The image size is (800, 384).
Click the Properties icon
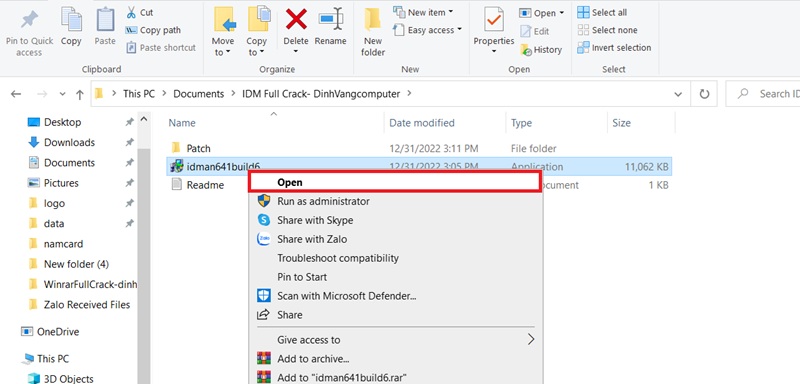494,20
